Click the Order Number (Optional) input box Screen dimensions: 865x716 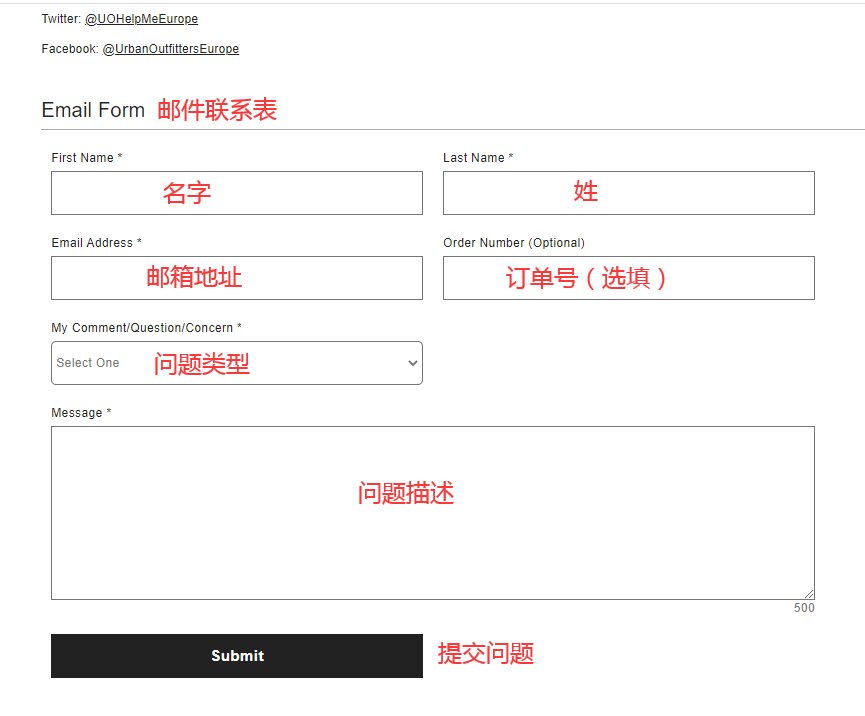[x=628, y=278]
